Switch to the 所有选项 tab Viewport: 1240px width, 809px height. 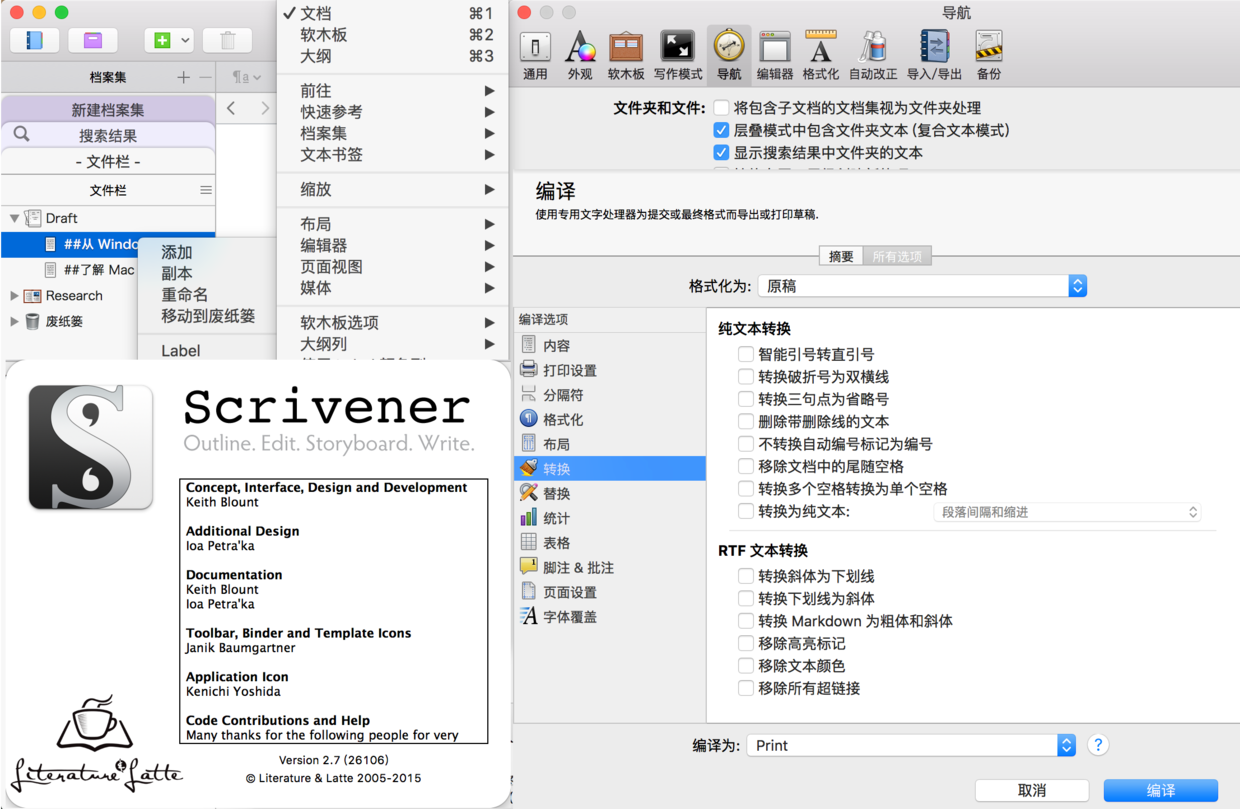pos(897,256)
